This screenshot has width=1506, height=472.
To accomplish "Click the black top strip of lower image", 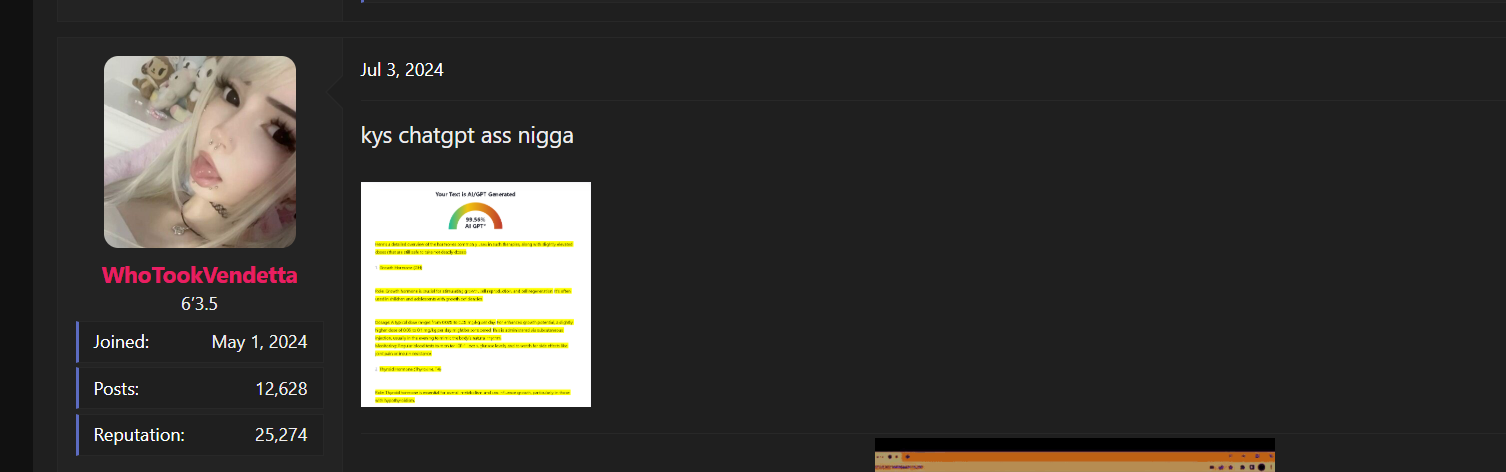I will pyautogui.click(x=1074, y=444).
